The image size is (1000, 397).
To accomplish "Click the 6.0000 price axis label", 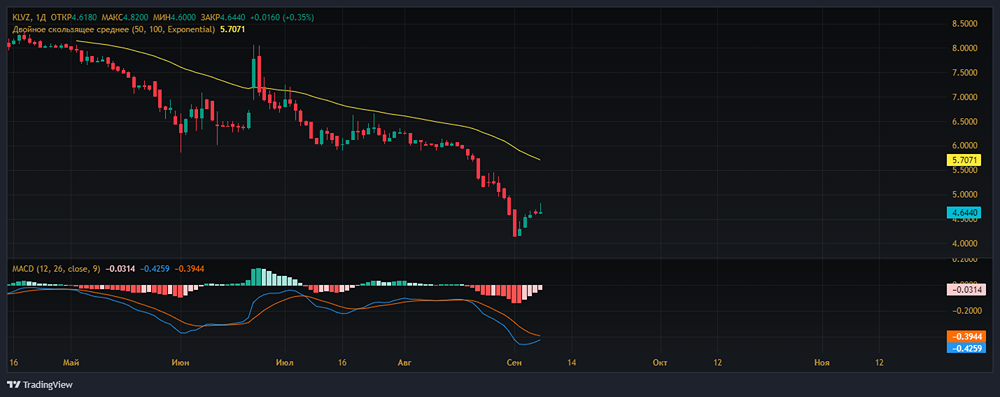I will click(964, 146).
